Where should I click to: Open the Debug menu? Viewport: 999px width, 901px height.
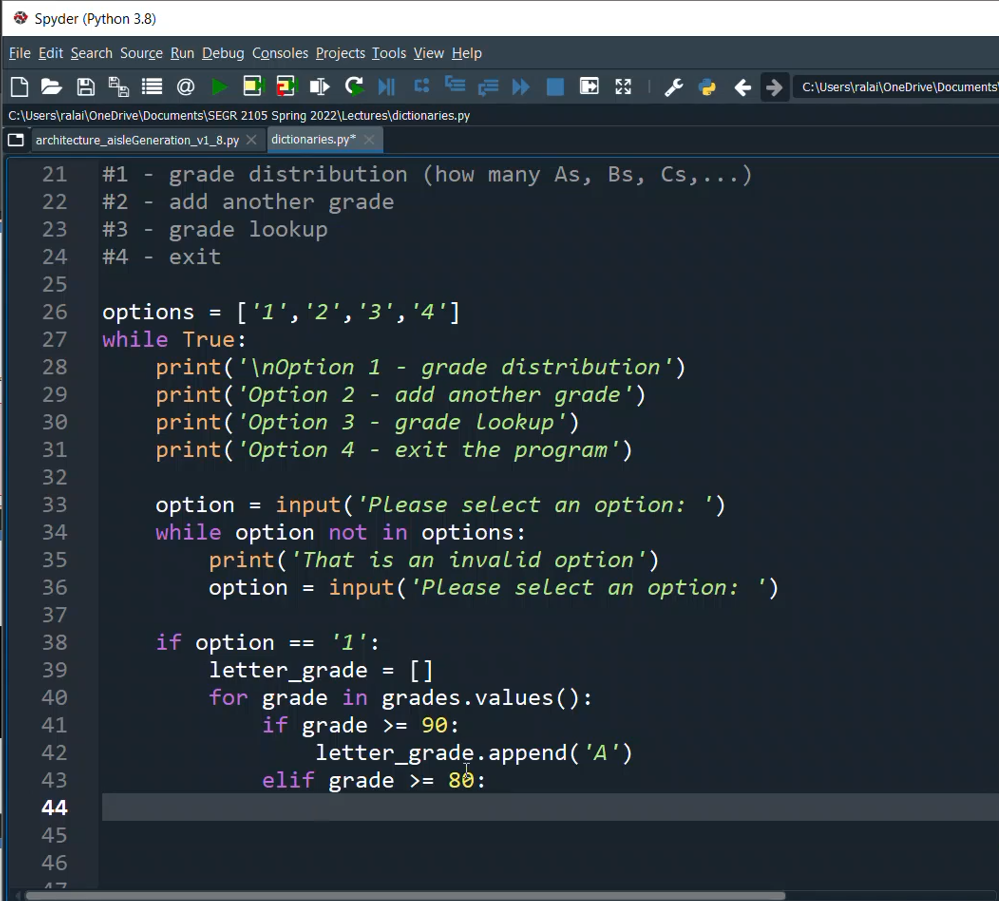point(223,53)
